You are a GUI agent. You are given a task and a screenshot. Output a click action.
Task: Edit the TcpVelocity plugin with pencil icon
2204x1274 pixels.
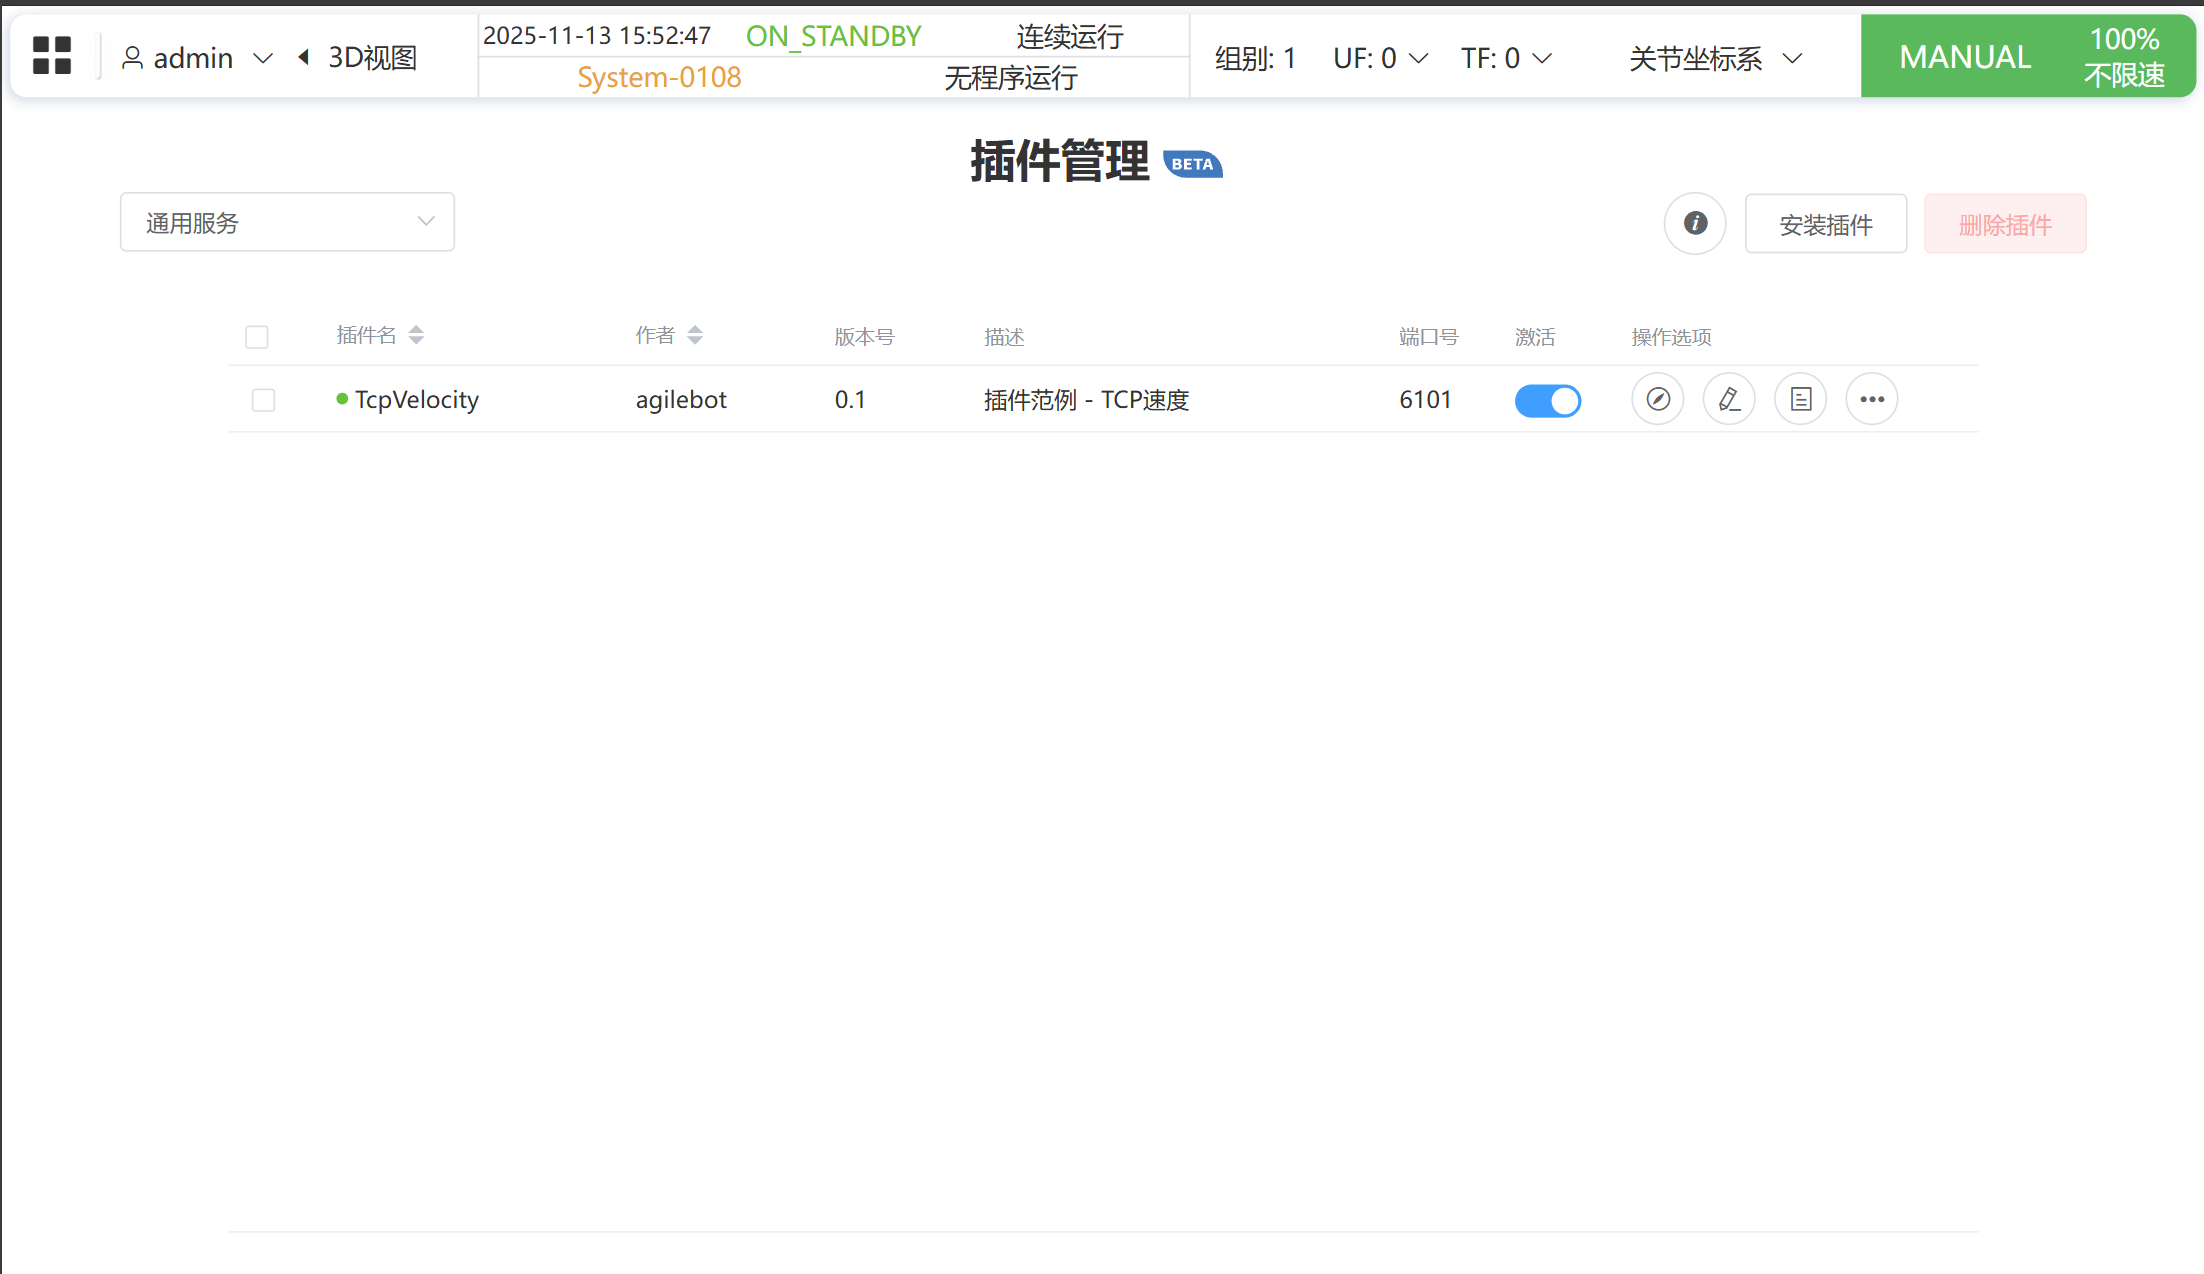[1729, 400]
